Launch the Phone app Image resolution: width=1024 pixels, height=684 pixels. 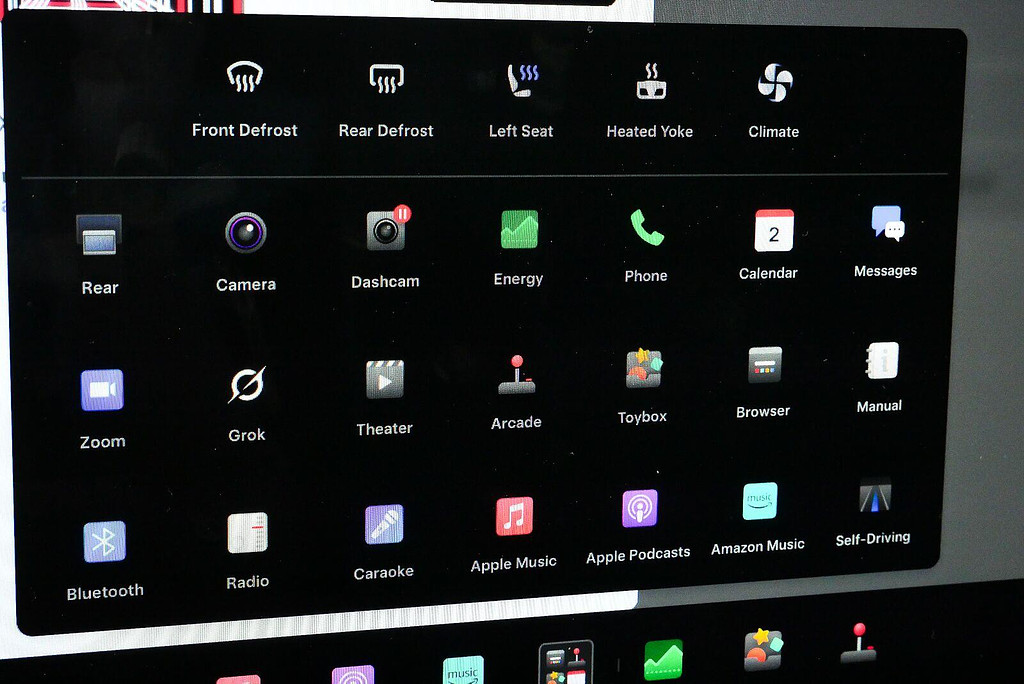tap(646, 246)
